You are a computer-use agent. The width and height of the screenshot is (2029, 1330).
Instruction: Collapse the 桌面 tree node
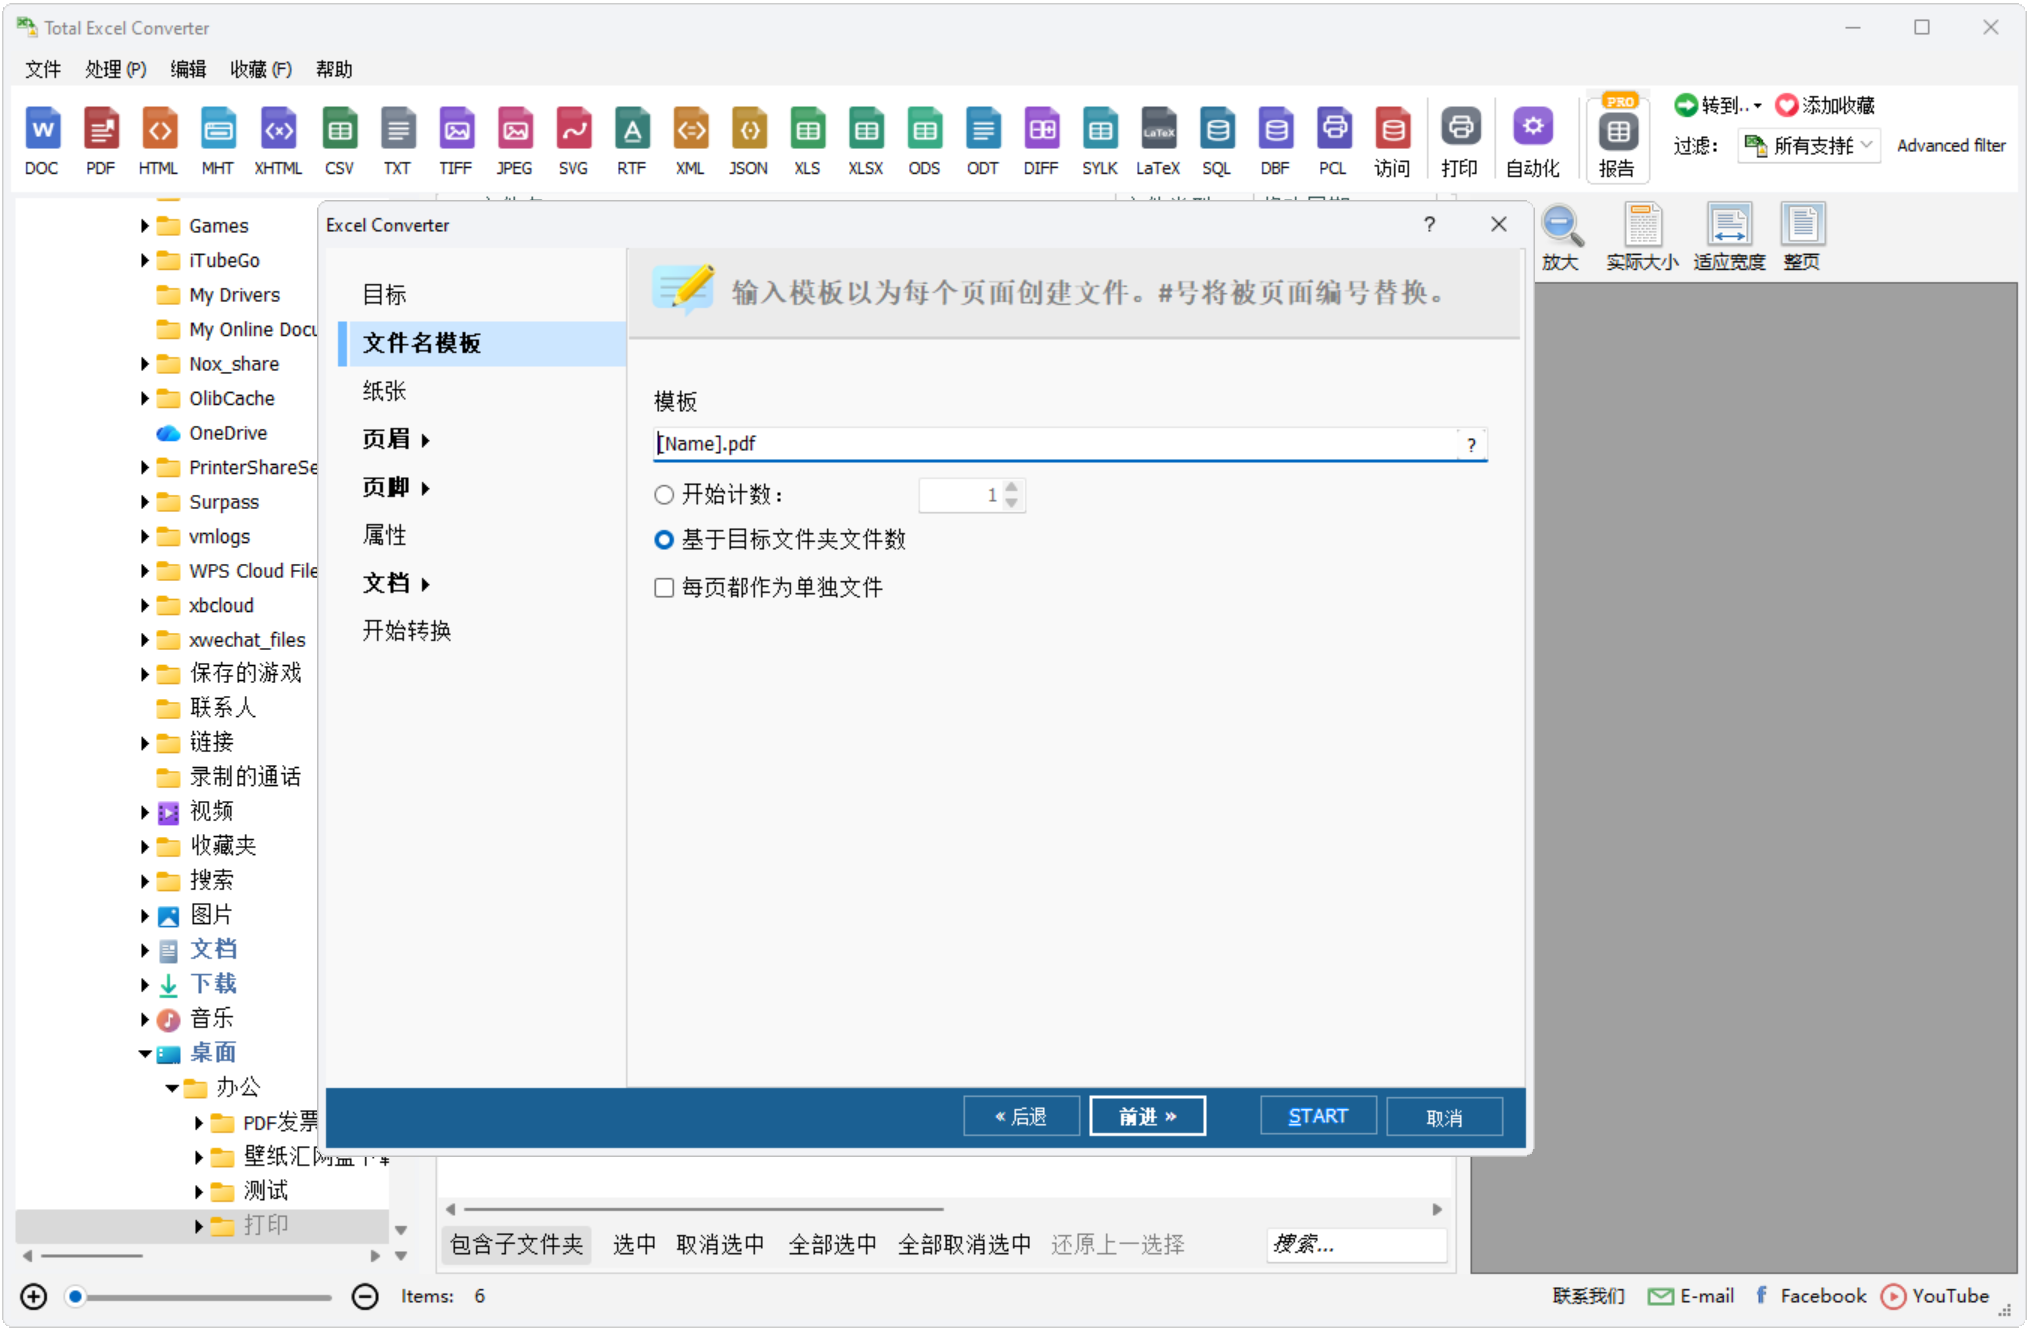tap(145, 1054)
